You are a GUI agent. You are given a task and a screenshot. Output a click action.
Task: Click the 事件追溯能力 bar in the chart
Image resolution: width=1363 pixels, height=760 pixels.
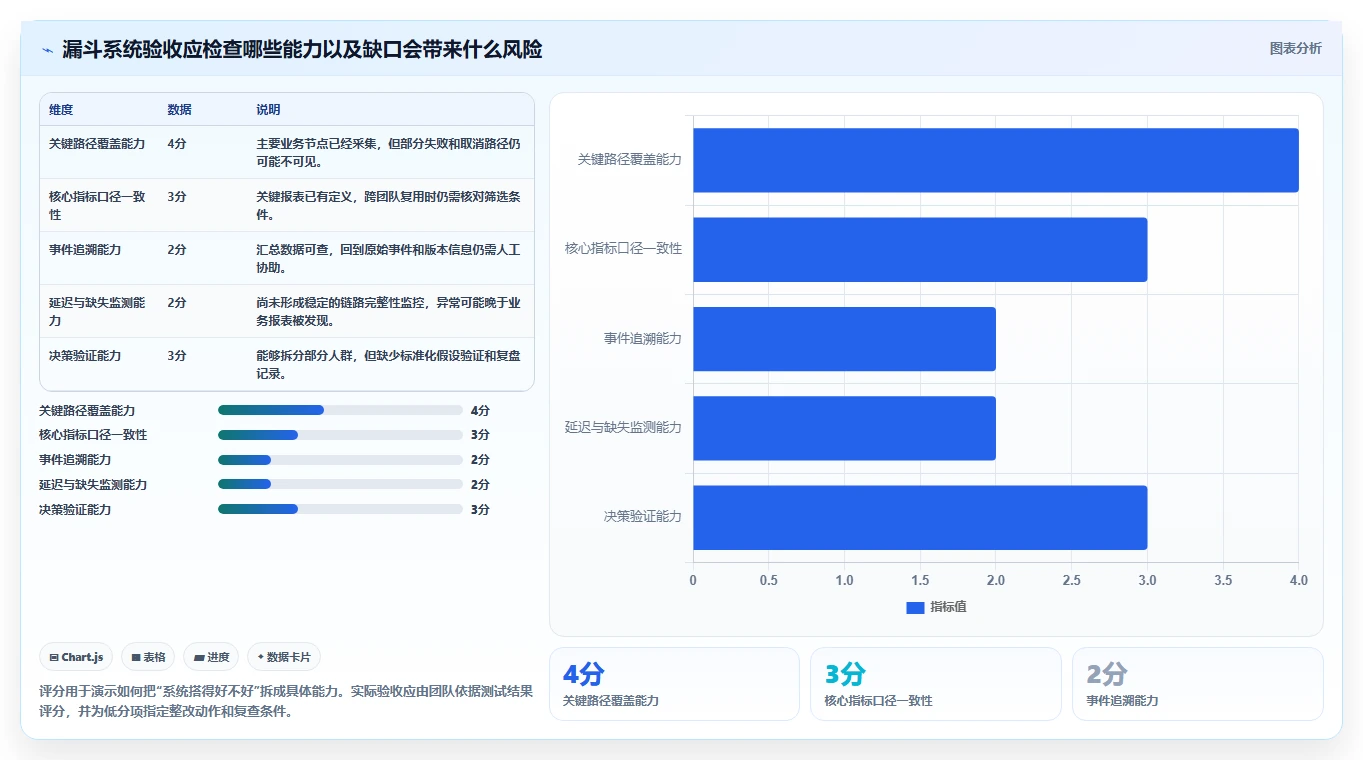844,339
